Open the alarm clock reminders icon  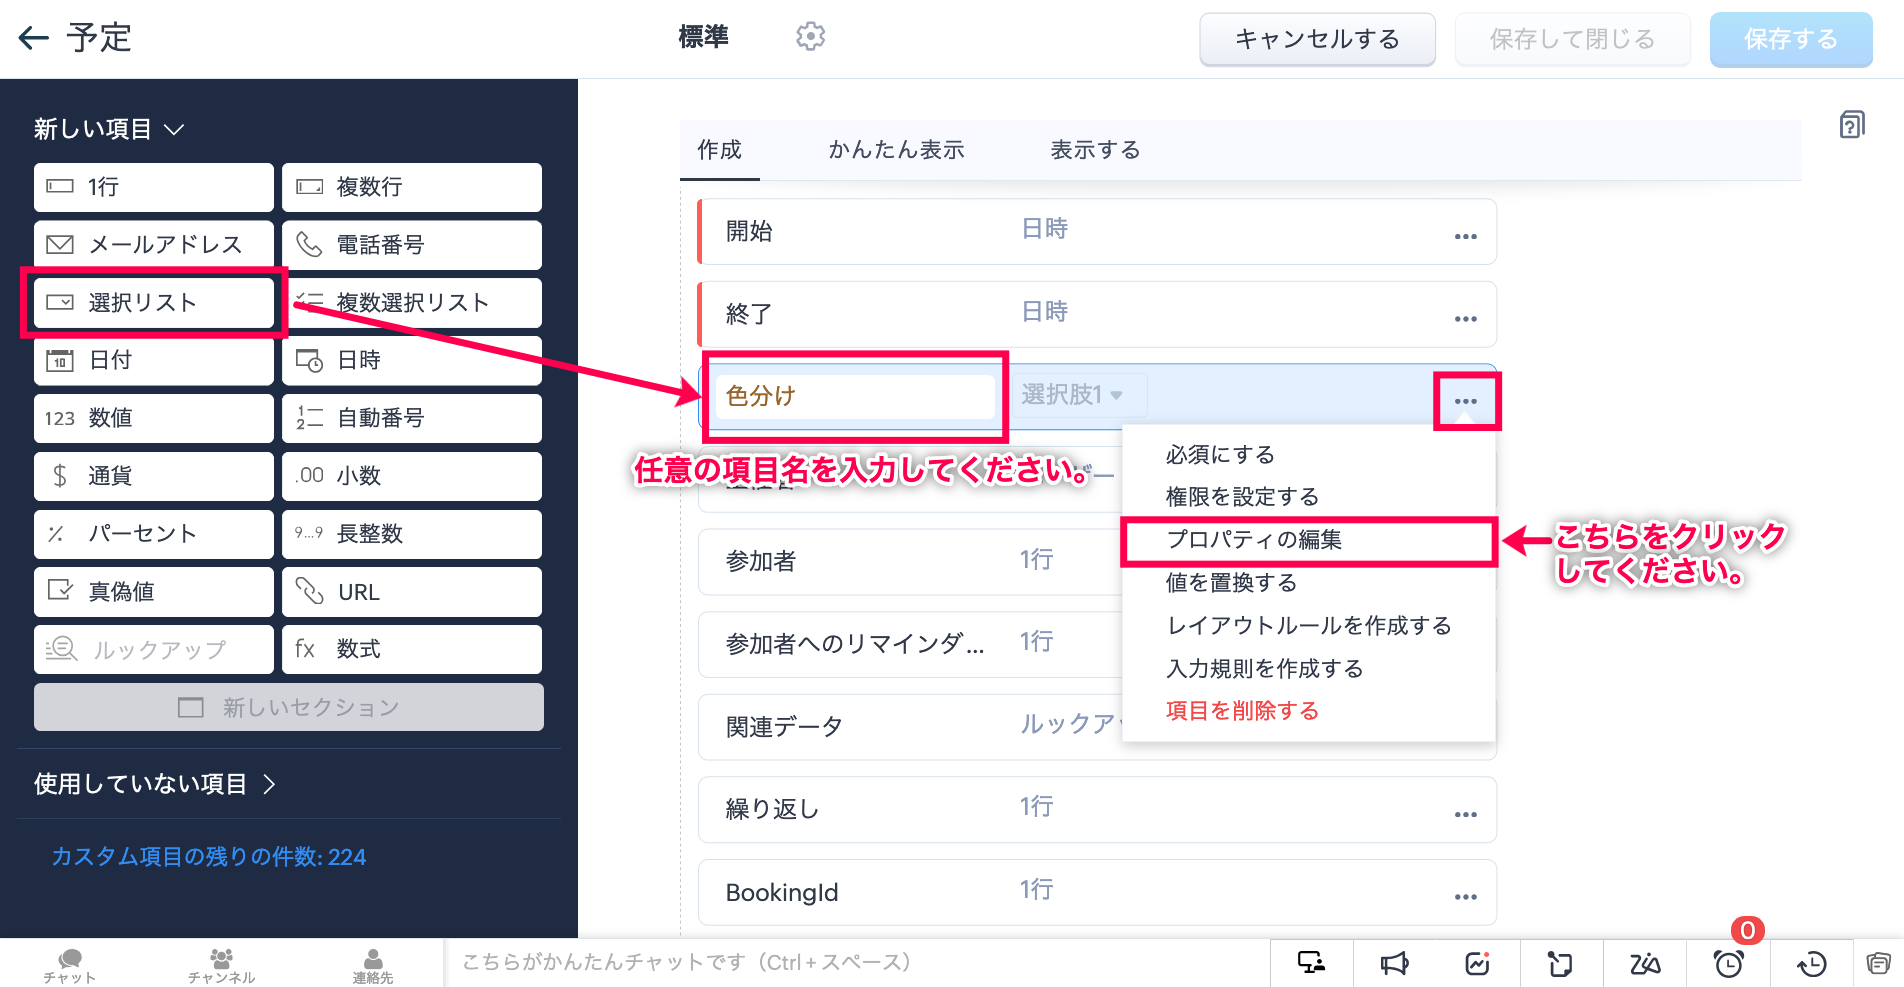pos(1728,963)
